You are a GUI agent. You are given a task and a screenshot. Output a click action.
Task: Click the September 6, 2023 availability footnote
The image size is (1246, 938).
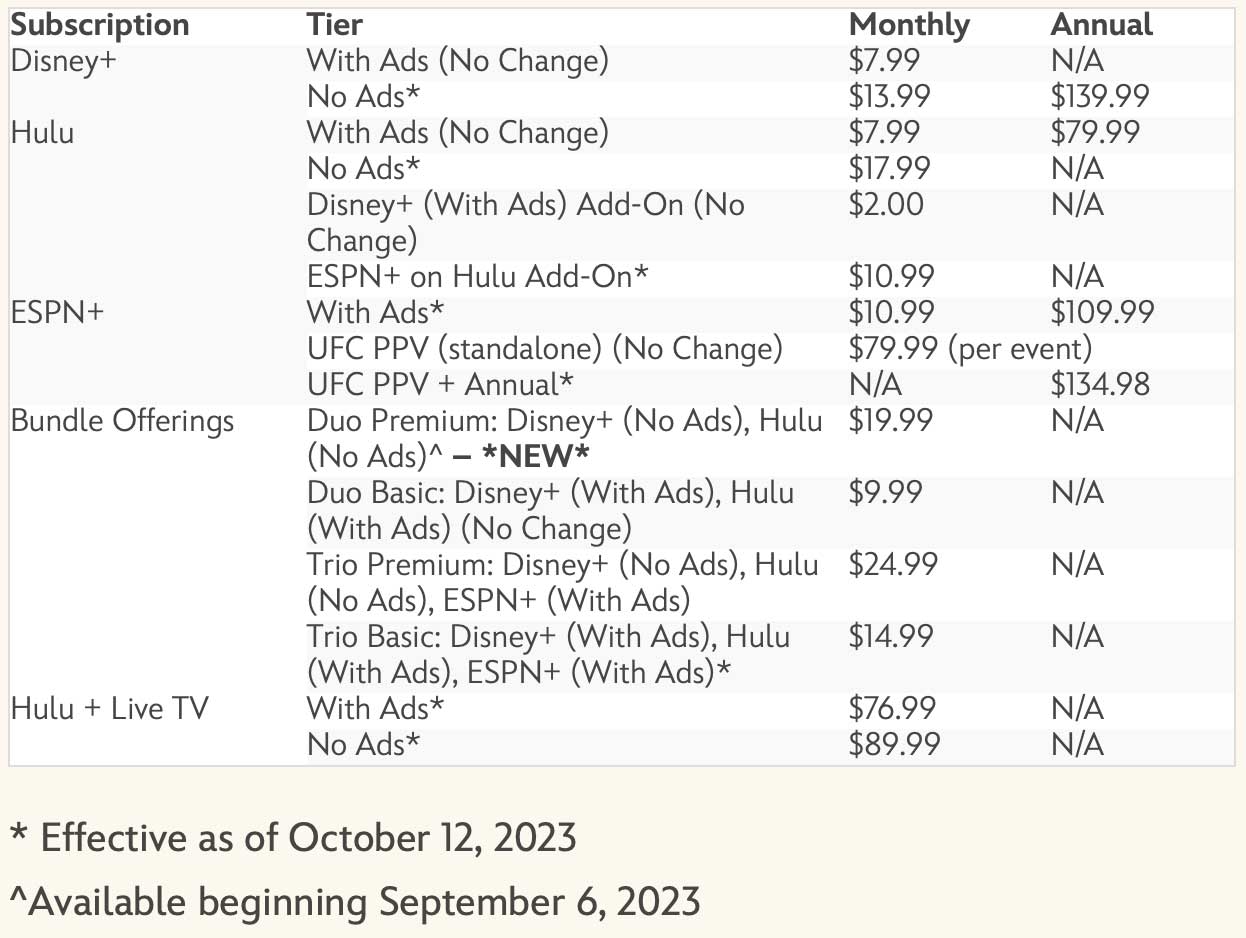pyautogui.click(x=354, y=902)
